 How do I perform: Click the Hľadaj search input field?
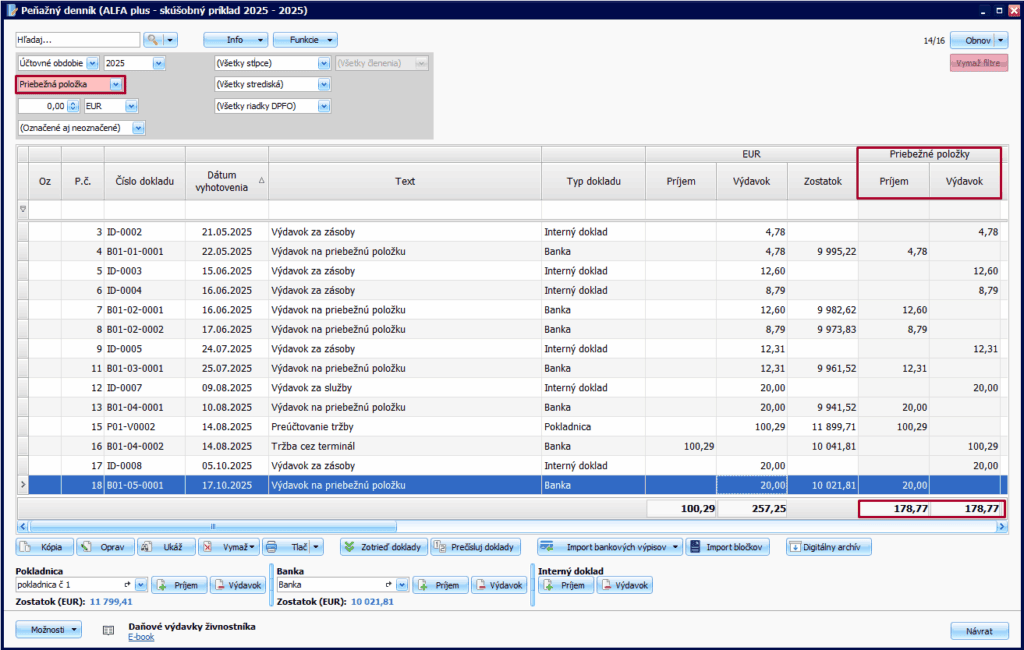(x=77, y=40)
